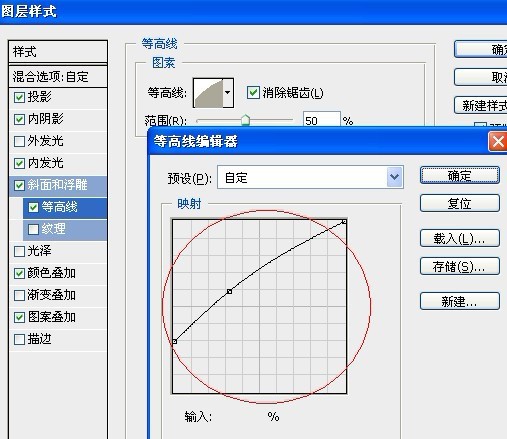Toggle the 颜色叠加 checkbox
Viewport: 507px width, 439px height.
click(19, 273)
